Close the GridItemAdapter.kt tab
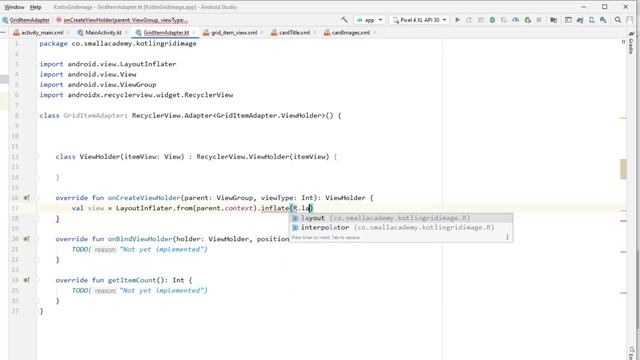 point(194,32)
